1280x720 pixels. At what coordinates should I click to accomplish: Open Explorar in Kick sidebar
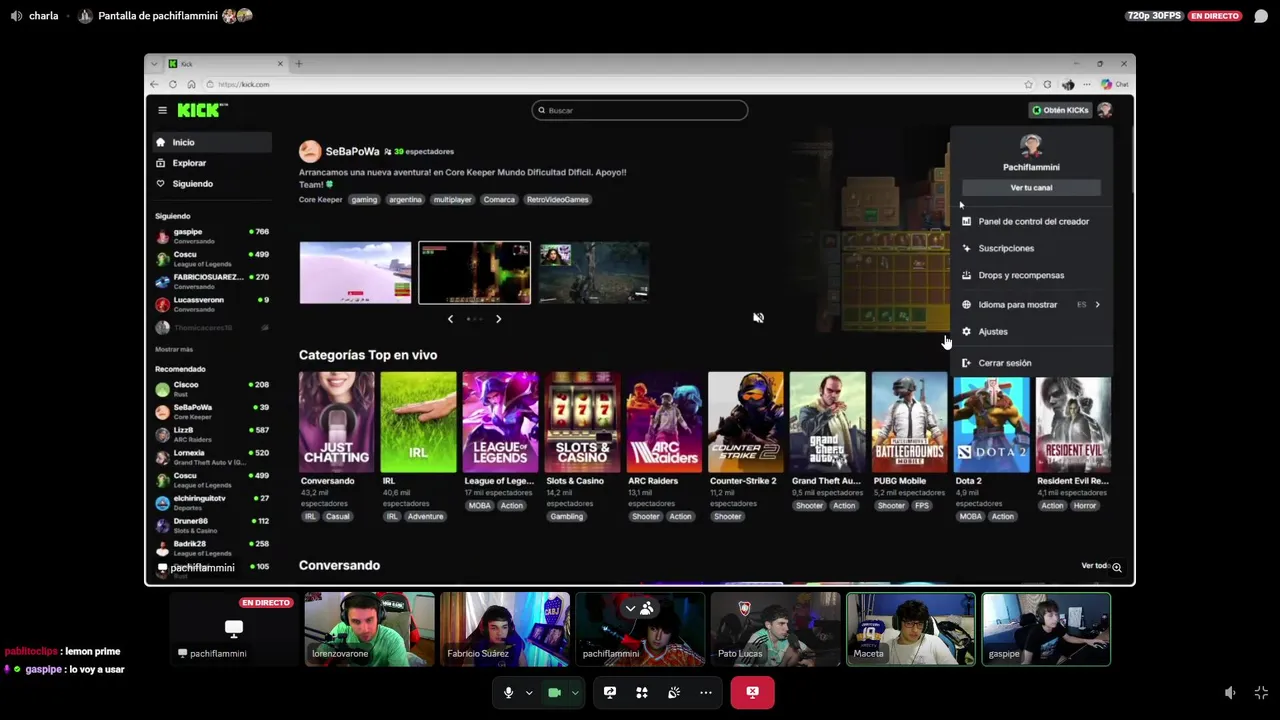[x=212, y=163]
